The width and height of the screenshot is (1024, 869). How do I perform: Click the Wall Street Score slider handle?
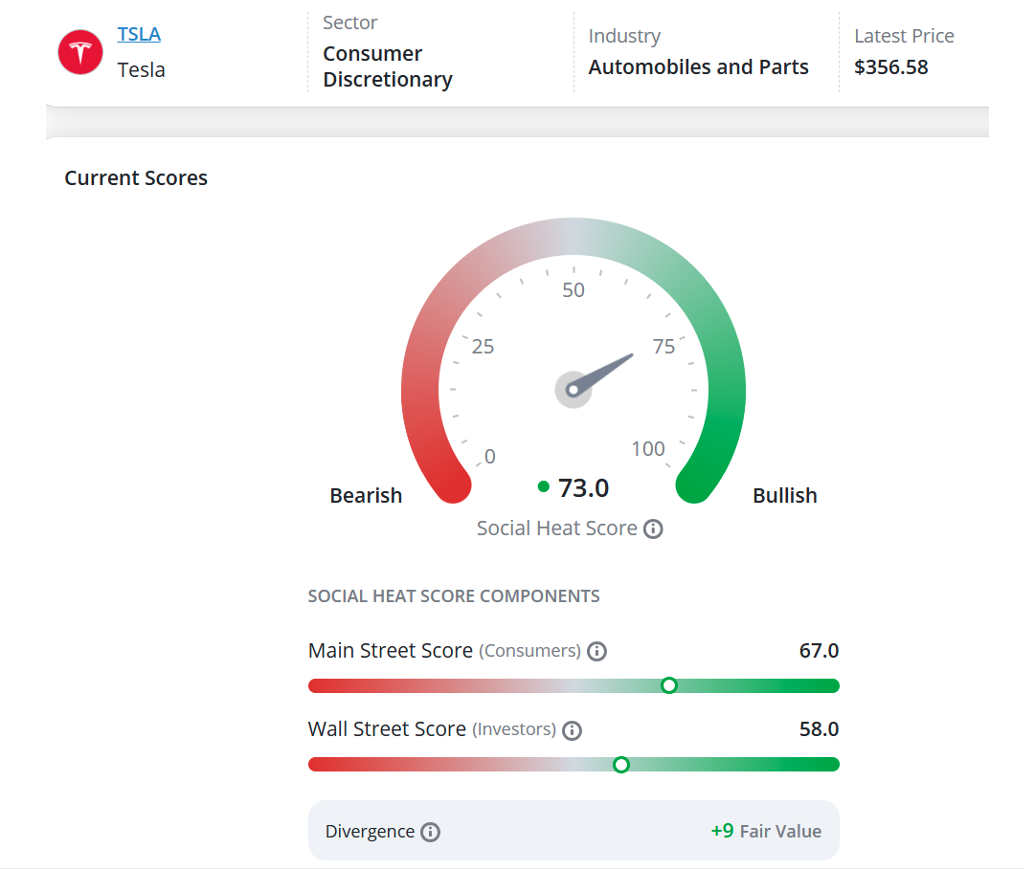pos(621,765)
